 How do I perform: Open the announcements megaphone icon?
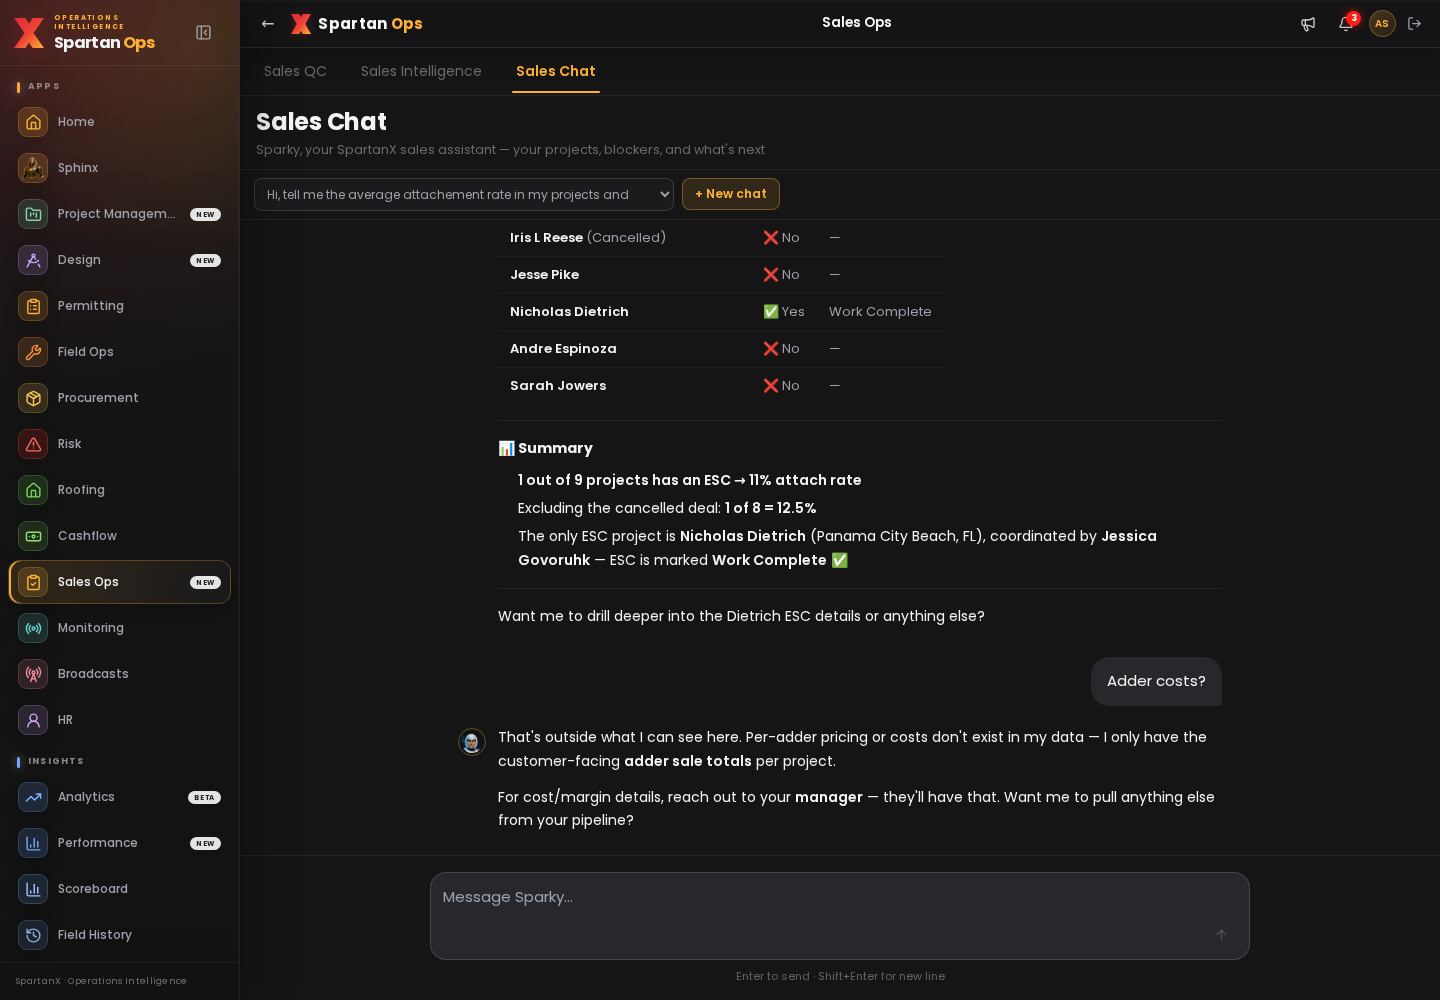[1308, 24]
